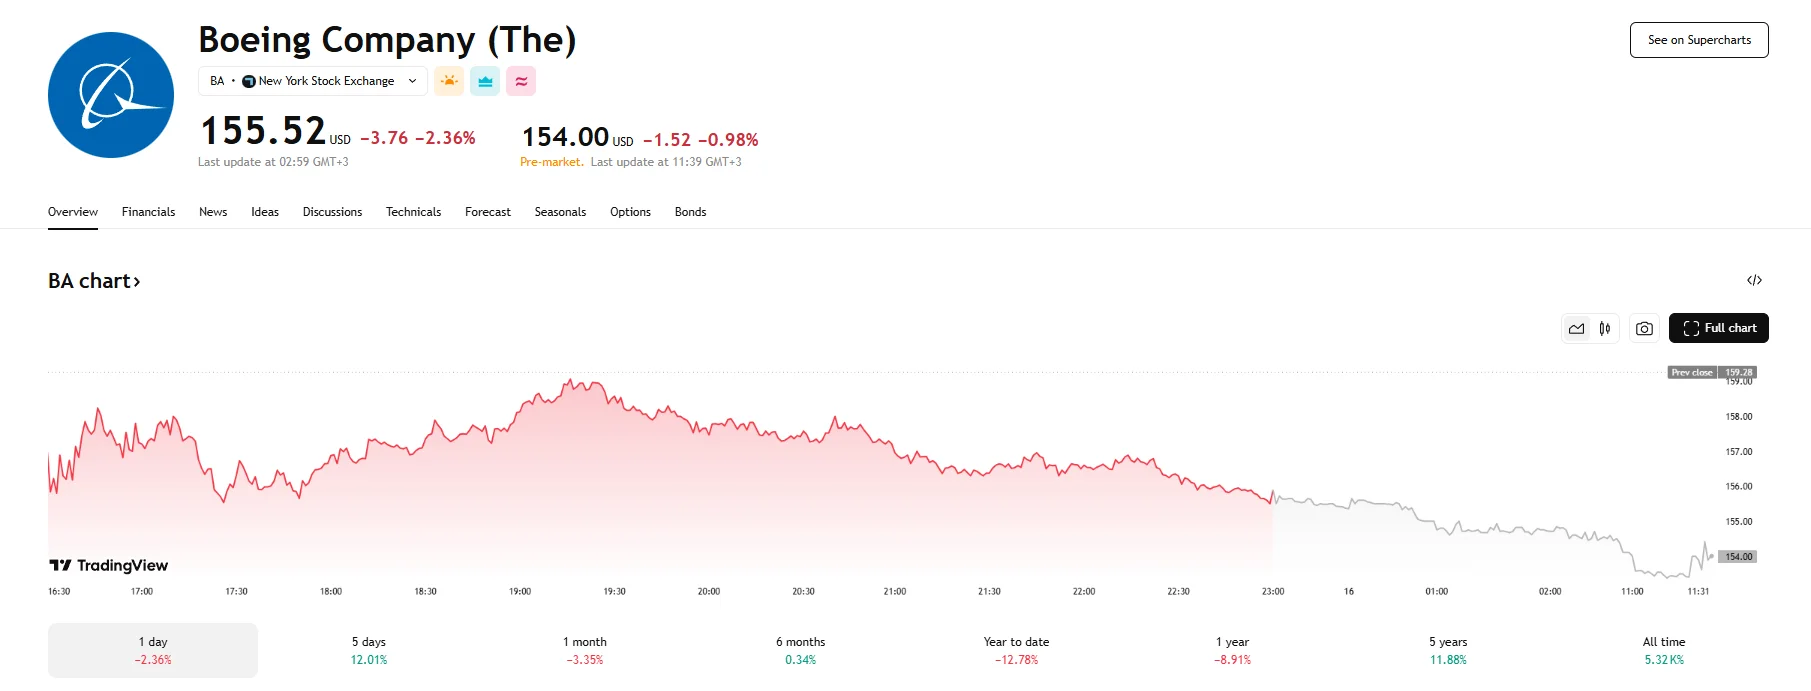Click the pink approximate-equals badge icon
This screenshot has width=1811, height=691.
click(x=521, y=81)
